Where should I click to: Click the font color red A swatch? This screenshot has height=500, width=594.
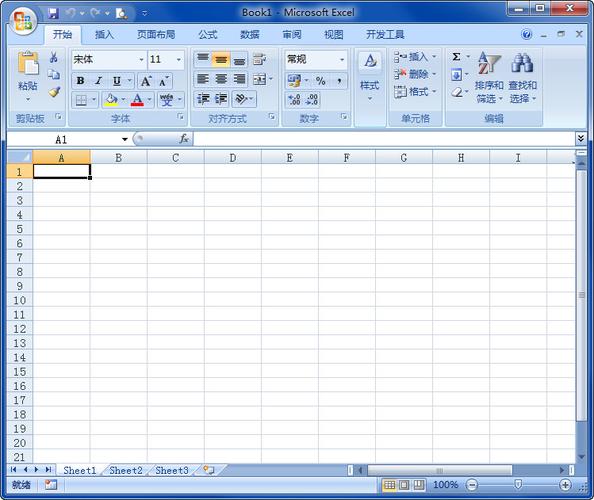coord(137,100)
